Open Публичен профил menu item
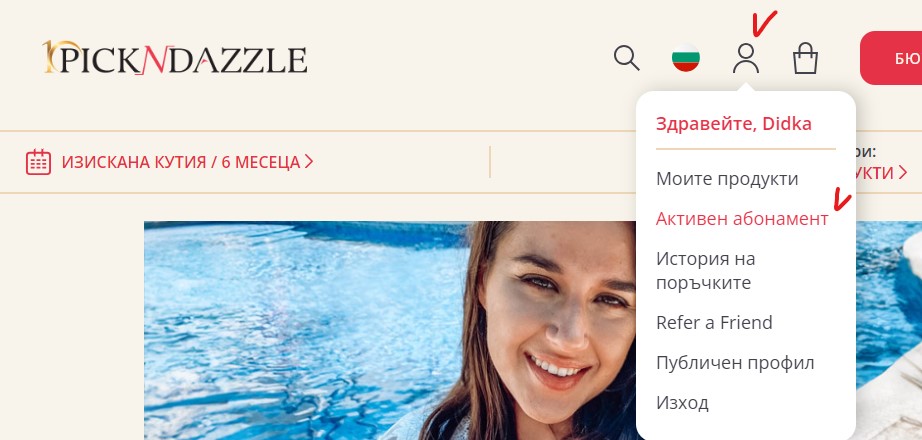 click(x=735, y=362)
